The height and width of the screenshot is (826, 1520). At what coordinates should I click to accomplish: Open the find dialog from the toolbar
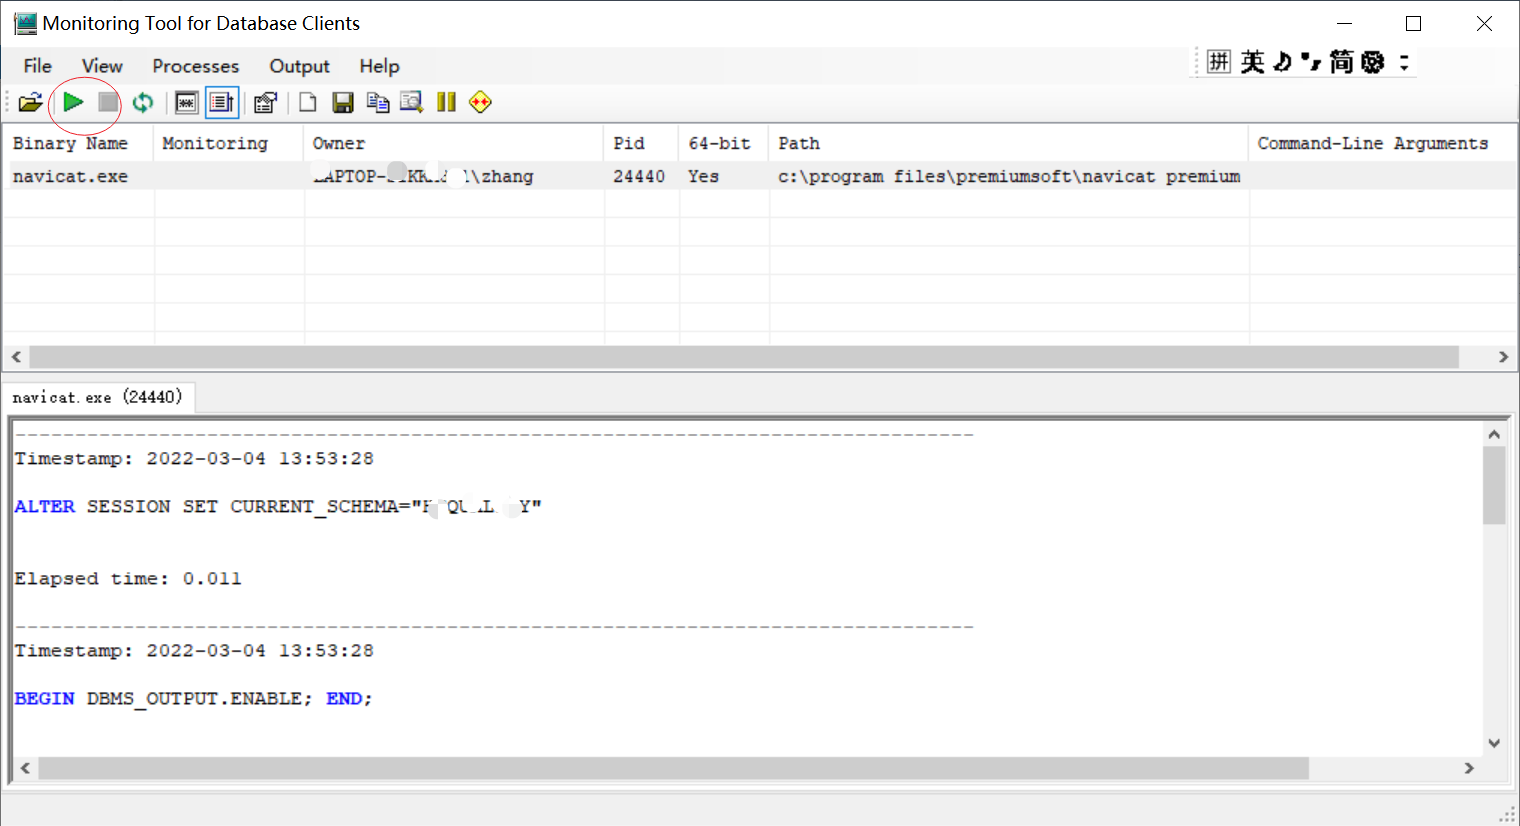[411, 101]
